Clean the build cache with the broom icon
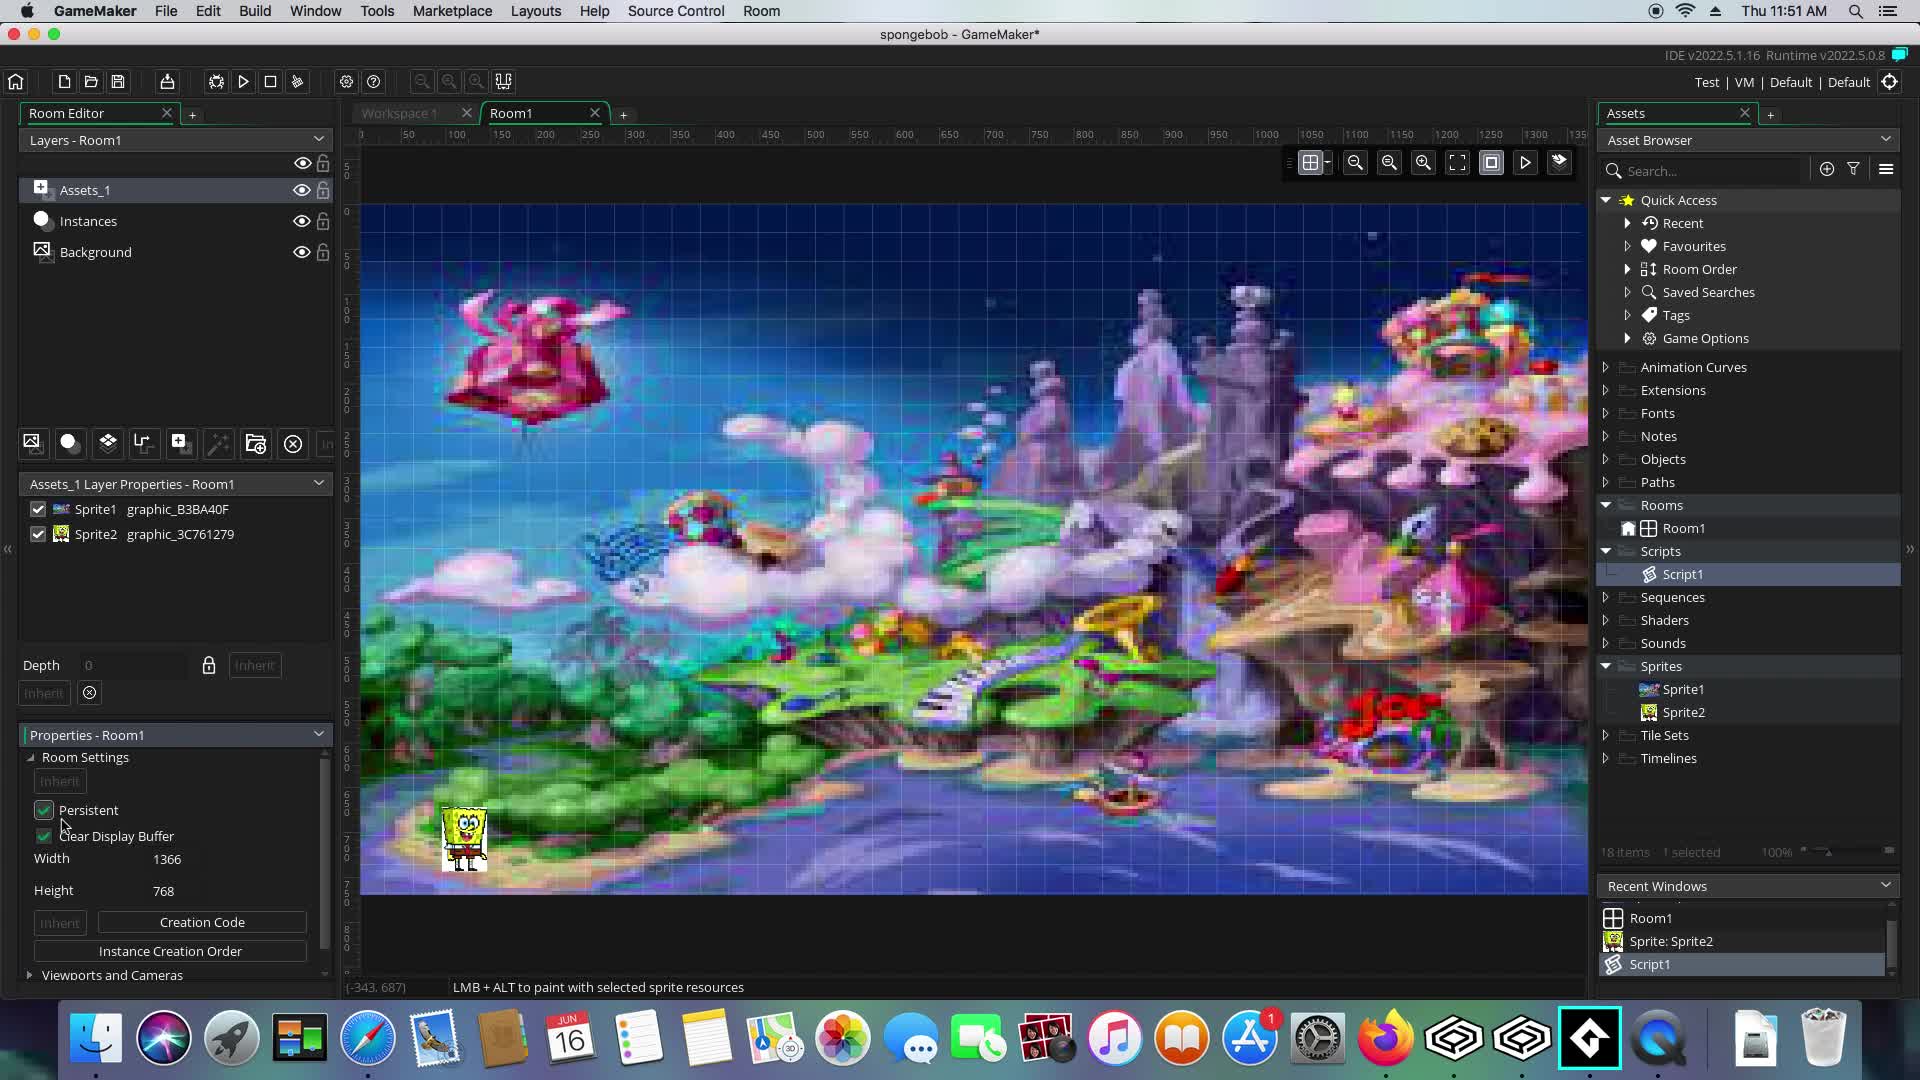Image resolution: width=1920 pixels, height=1080 pixels. tap(297, 82)
